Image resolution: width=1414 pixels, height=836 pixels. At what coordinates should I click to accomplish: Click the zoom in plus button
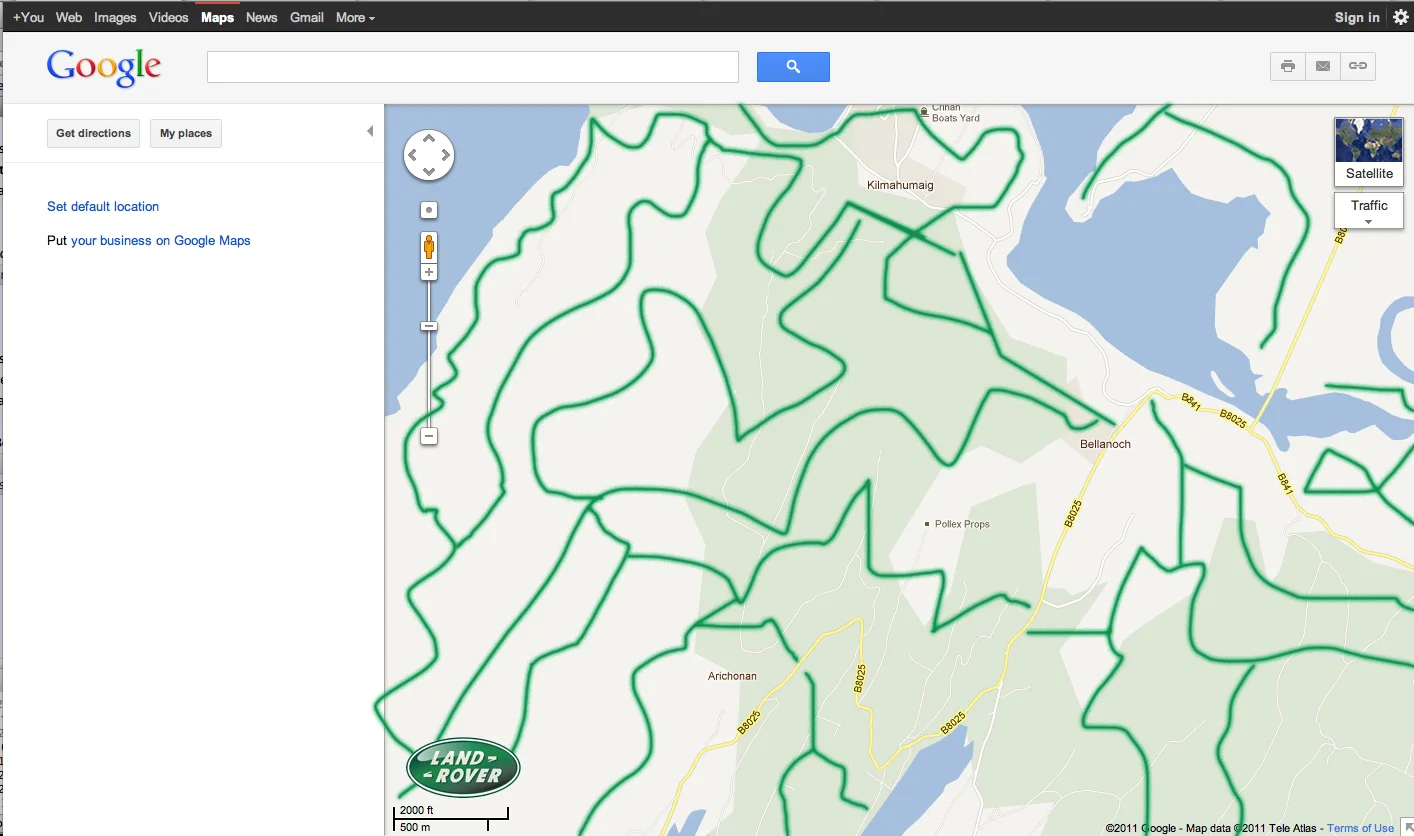pyautogui.click(x=429, y=272)
